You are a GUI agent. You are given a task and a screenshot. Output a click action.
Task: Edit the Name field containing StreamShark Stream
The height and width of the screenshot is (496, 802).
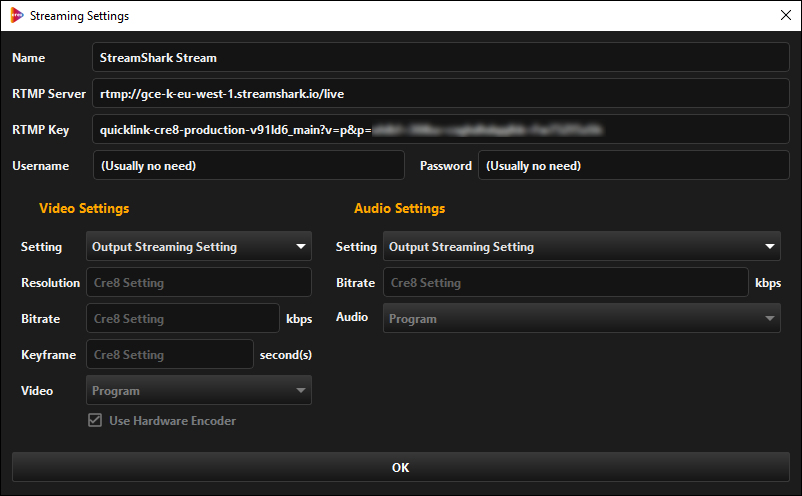point(440,57)
